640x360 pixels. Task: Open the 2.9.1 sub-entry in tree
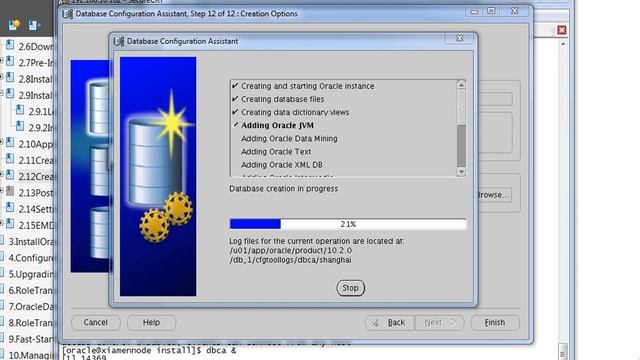[41, 111]
